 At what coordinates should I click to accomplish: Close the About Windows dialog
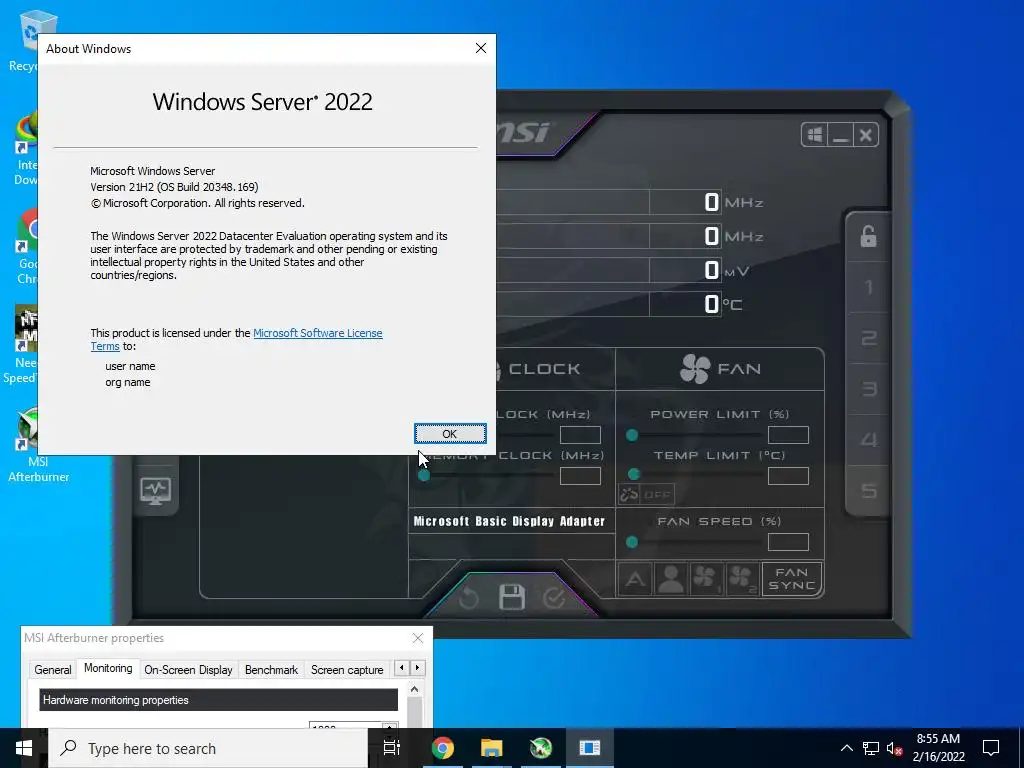tap(481, 48)
